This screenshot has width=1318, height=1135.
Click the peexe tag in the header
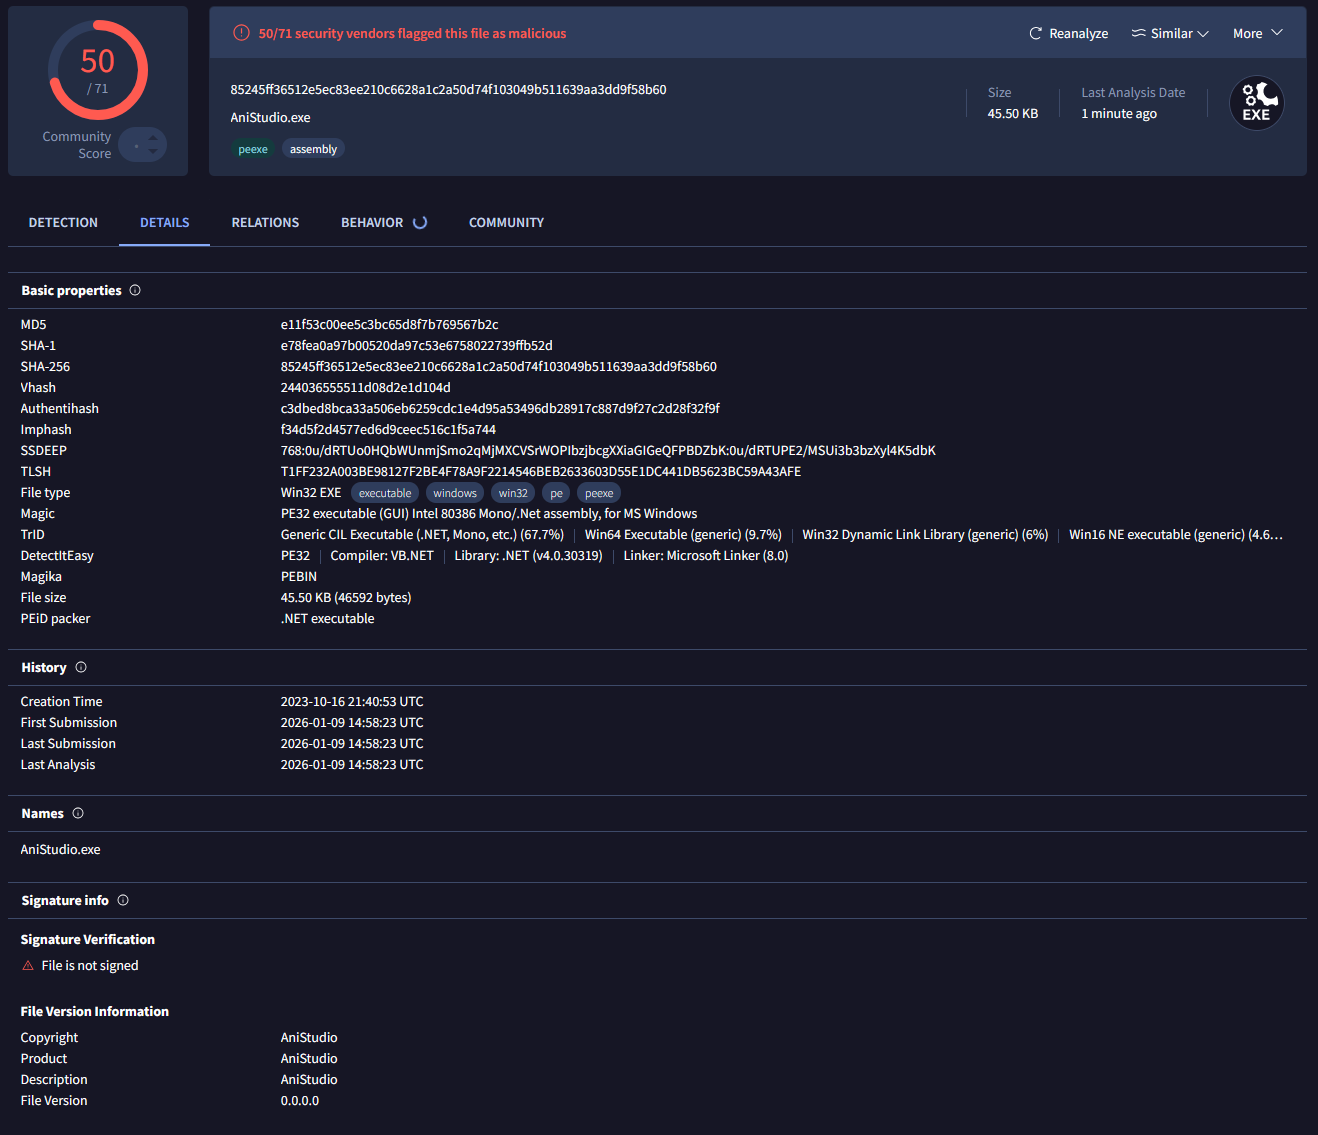(x=253, y=149)
